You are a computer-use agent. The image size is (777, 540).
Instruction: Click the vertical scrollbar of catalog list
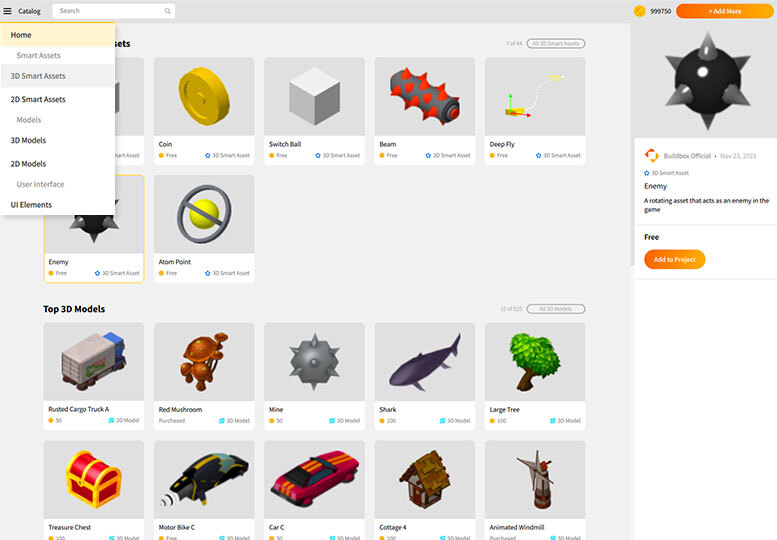(x=632, y=144)
